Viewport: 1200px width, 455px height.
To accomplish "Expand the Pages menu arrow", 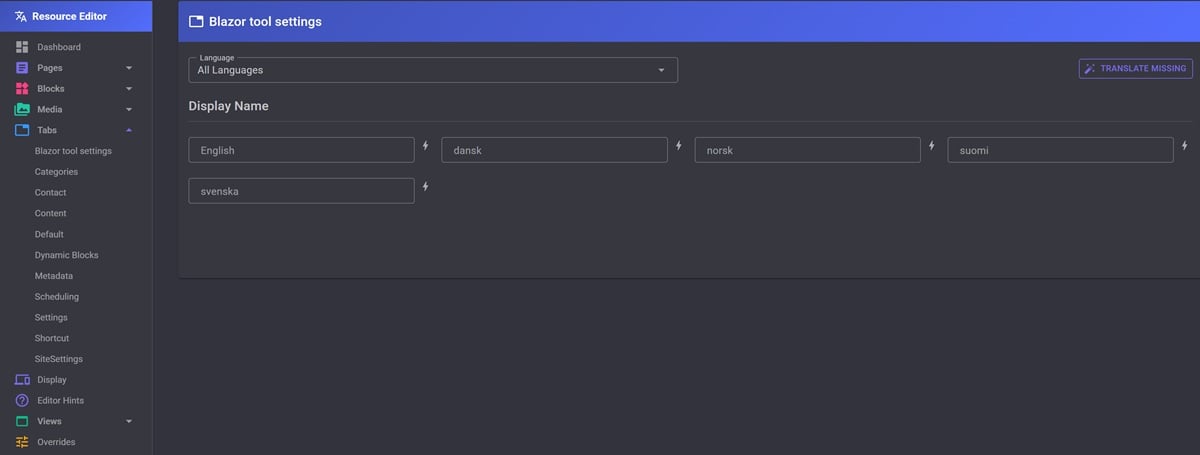I will pyautogui.click(x=129, y=68).
